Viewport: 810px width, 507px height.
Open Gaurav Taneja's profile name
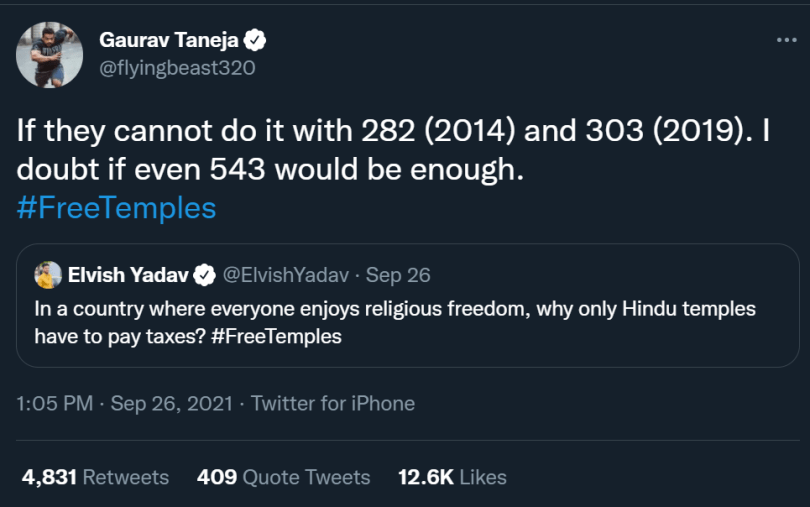click(x=168, y=40)
